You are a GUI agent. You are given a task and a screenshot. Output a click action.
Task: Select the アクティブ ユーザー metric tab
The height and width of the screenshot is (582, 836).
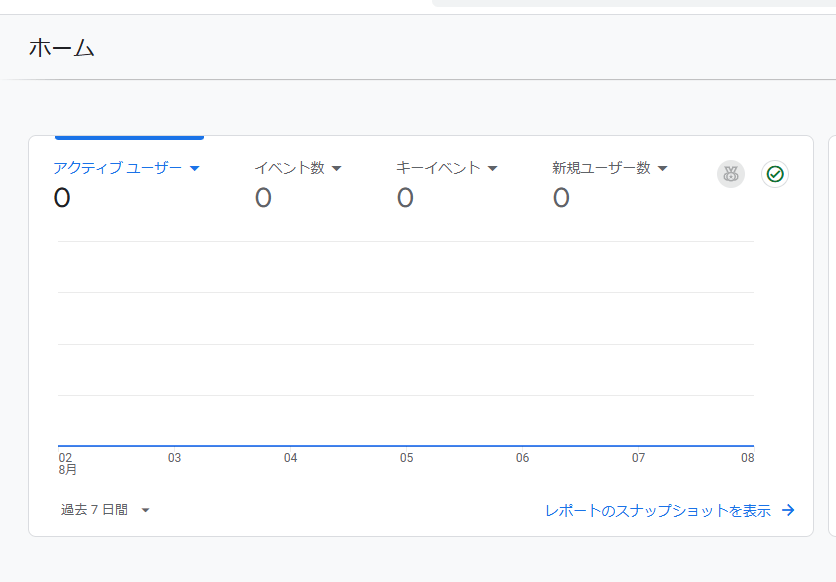[x=117, y=168]
